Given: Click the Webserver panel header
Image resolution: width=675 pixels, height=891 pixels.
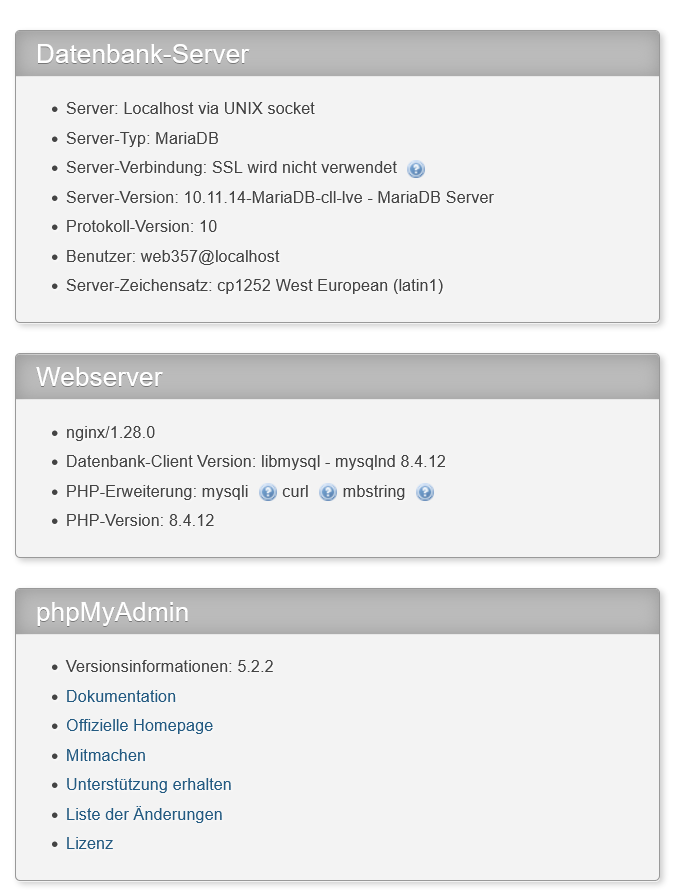Looking at the screenshot, I should coord(99,378).
